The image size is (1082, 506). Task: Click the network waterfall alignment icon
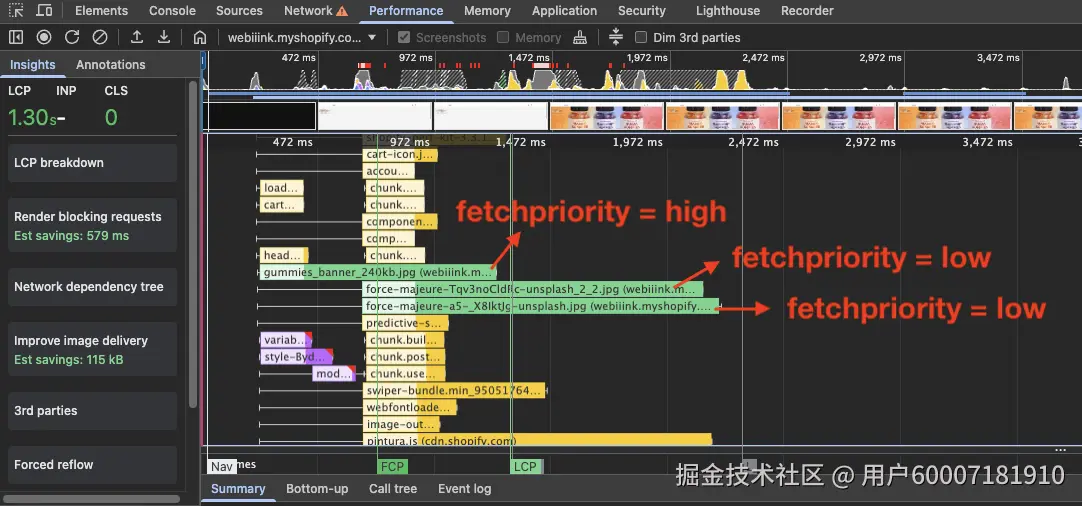616,37
